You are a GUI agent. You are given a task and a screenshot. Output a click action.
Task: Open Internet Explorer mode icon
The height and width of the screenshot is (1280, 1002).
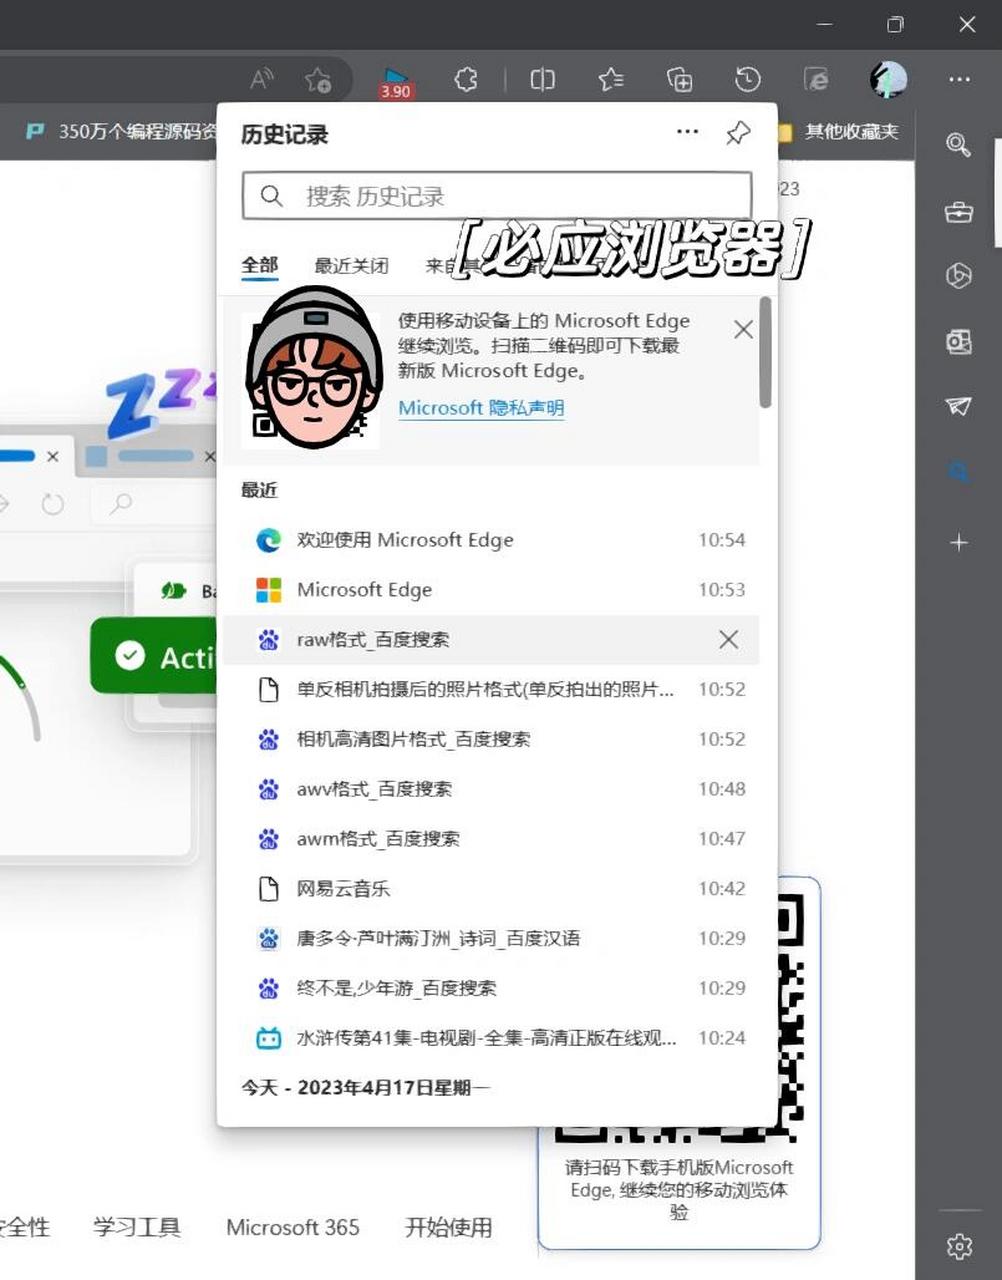point(816,79)
